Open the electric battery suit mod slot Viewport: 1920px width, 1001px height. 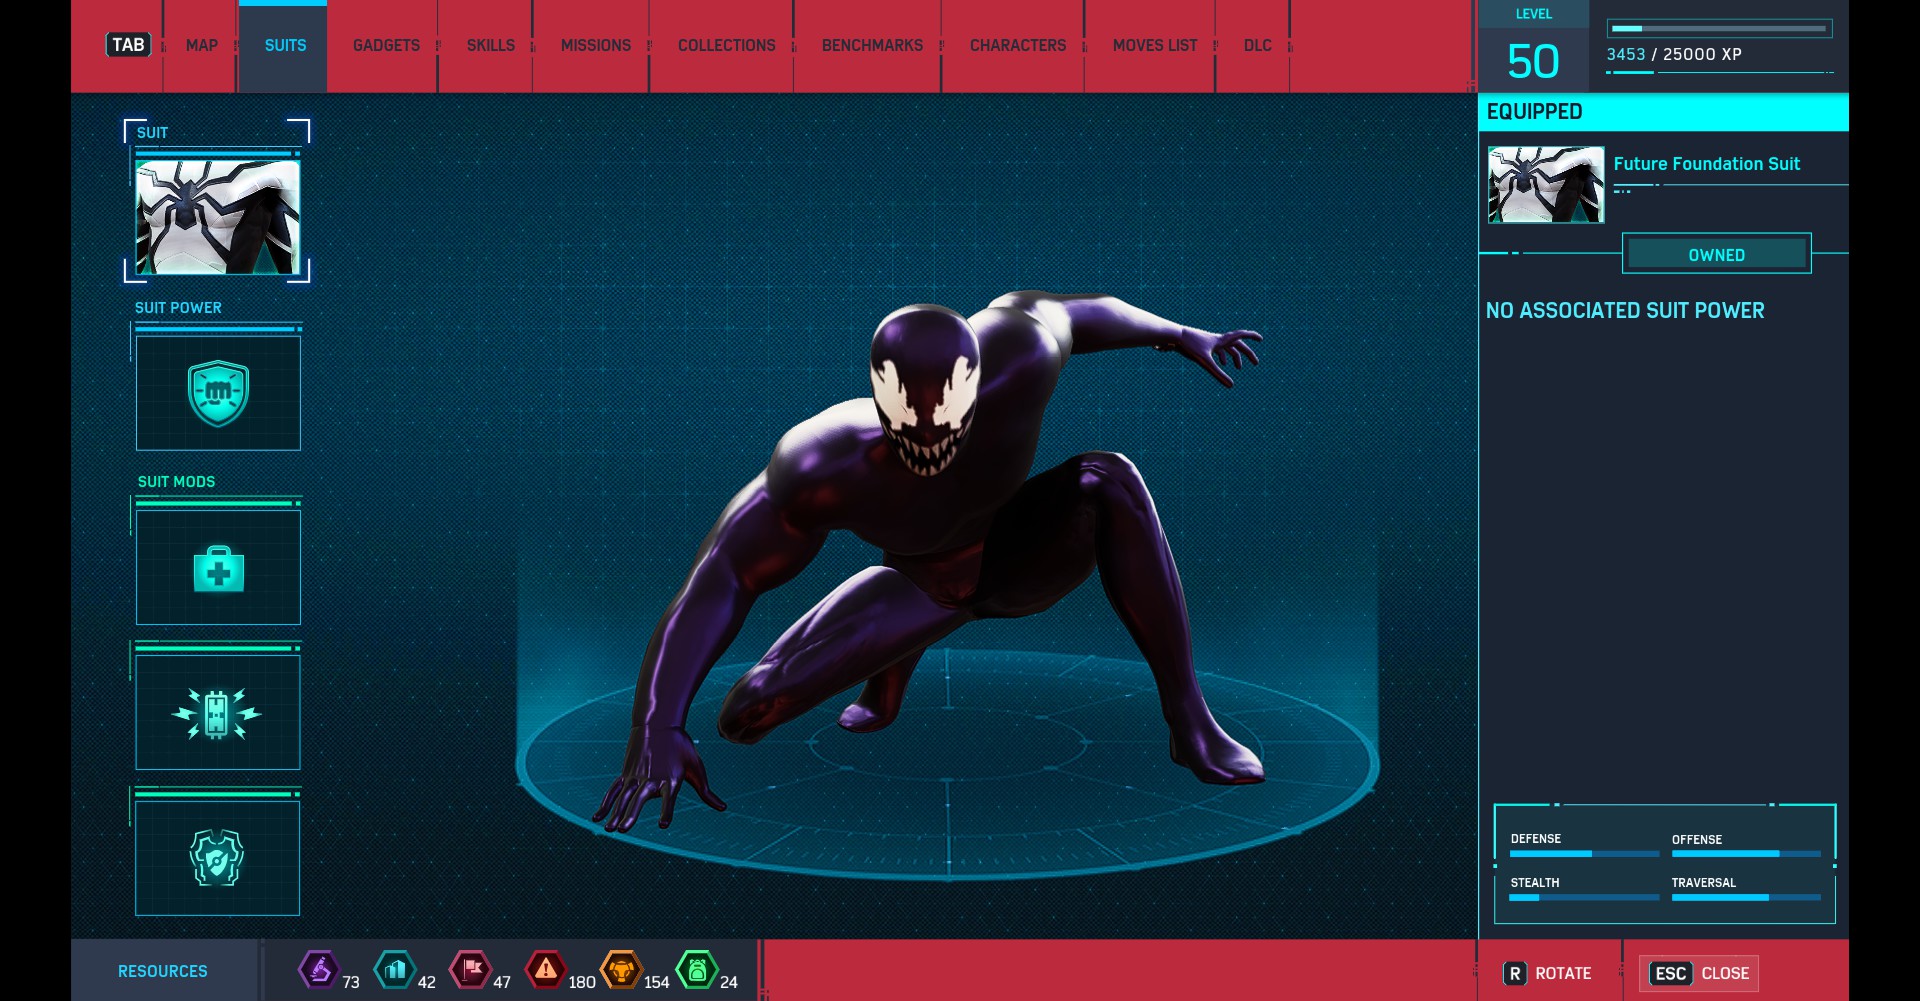pyautogui.click(x=218, y=713)
